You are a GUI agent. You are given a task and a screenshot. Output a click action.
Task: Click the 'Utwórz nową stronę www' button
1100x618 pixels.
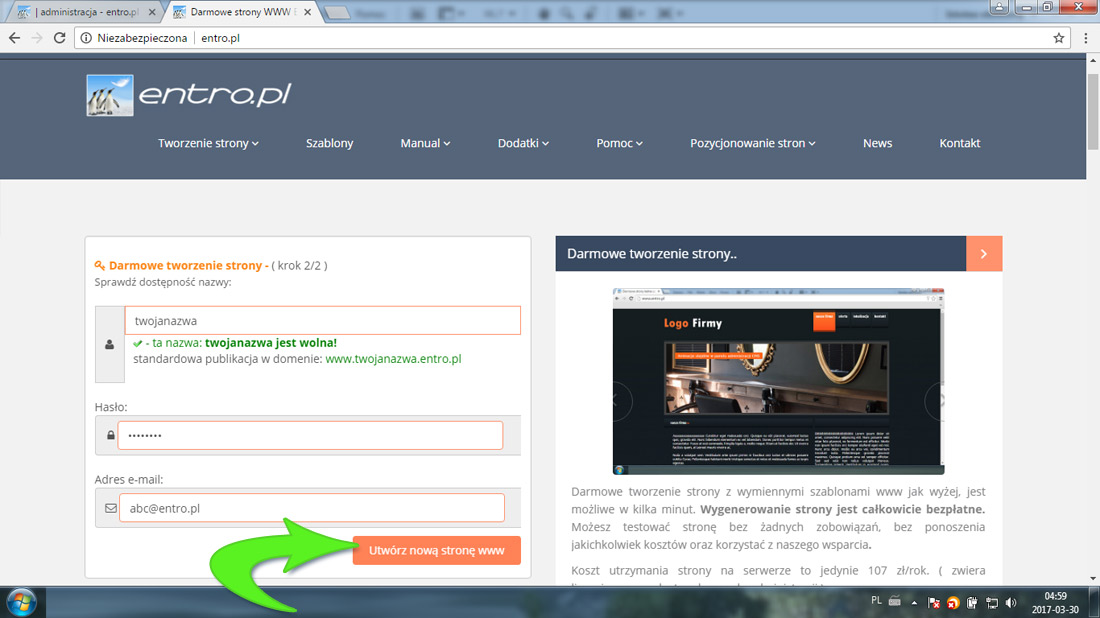click(436, 551)
